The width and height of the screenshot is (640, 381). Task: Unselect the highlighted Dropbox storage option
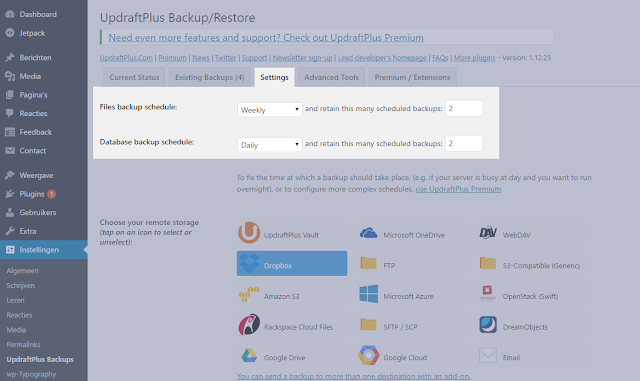[x=292, y=263]
